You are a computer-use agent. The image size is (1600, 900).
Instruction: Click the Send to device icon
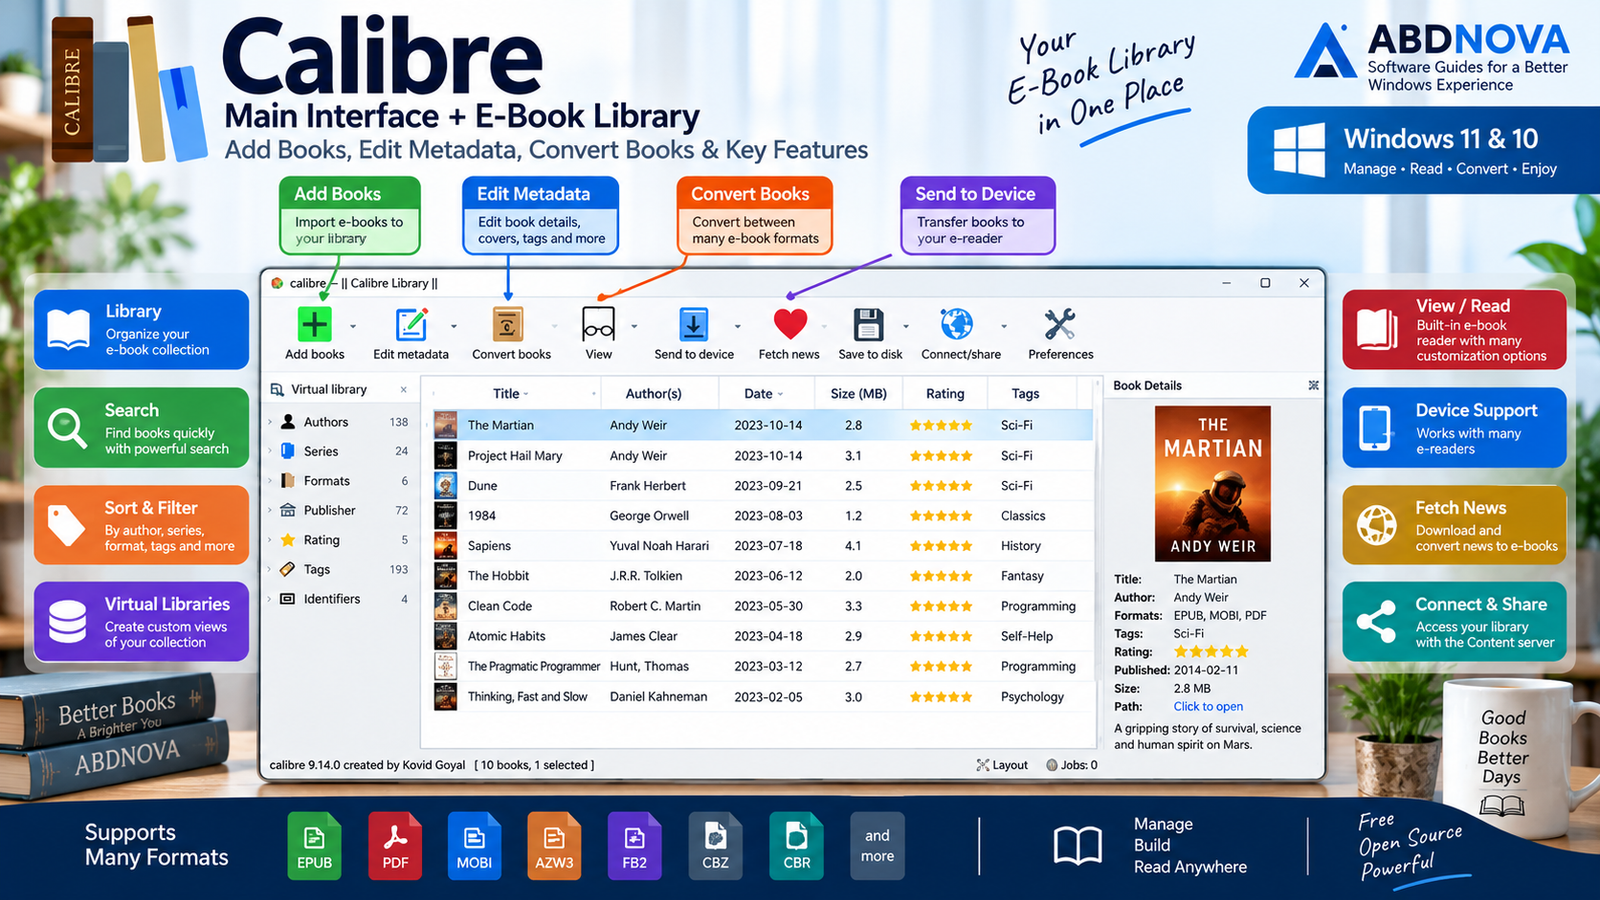(694, 324)
